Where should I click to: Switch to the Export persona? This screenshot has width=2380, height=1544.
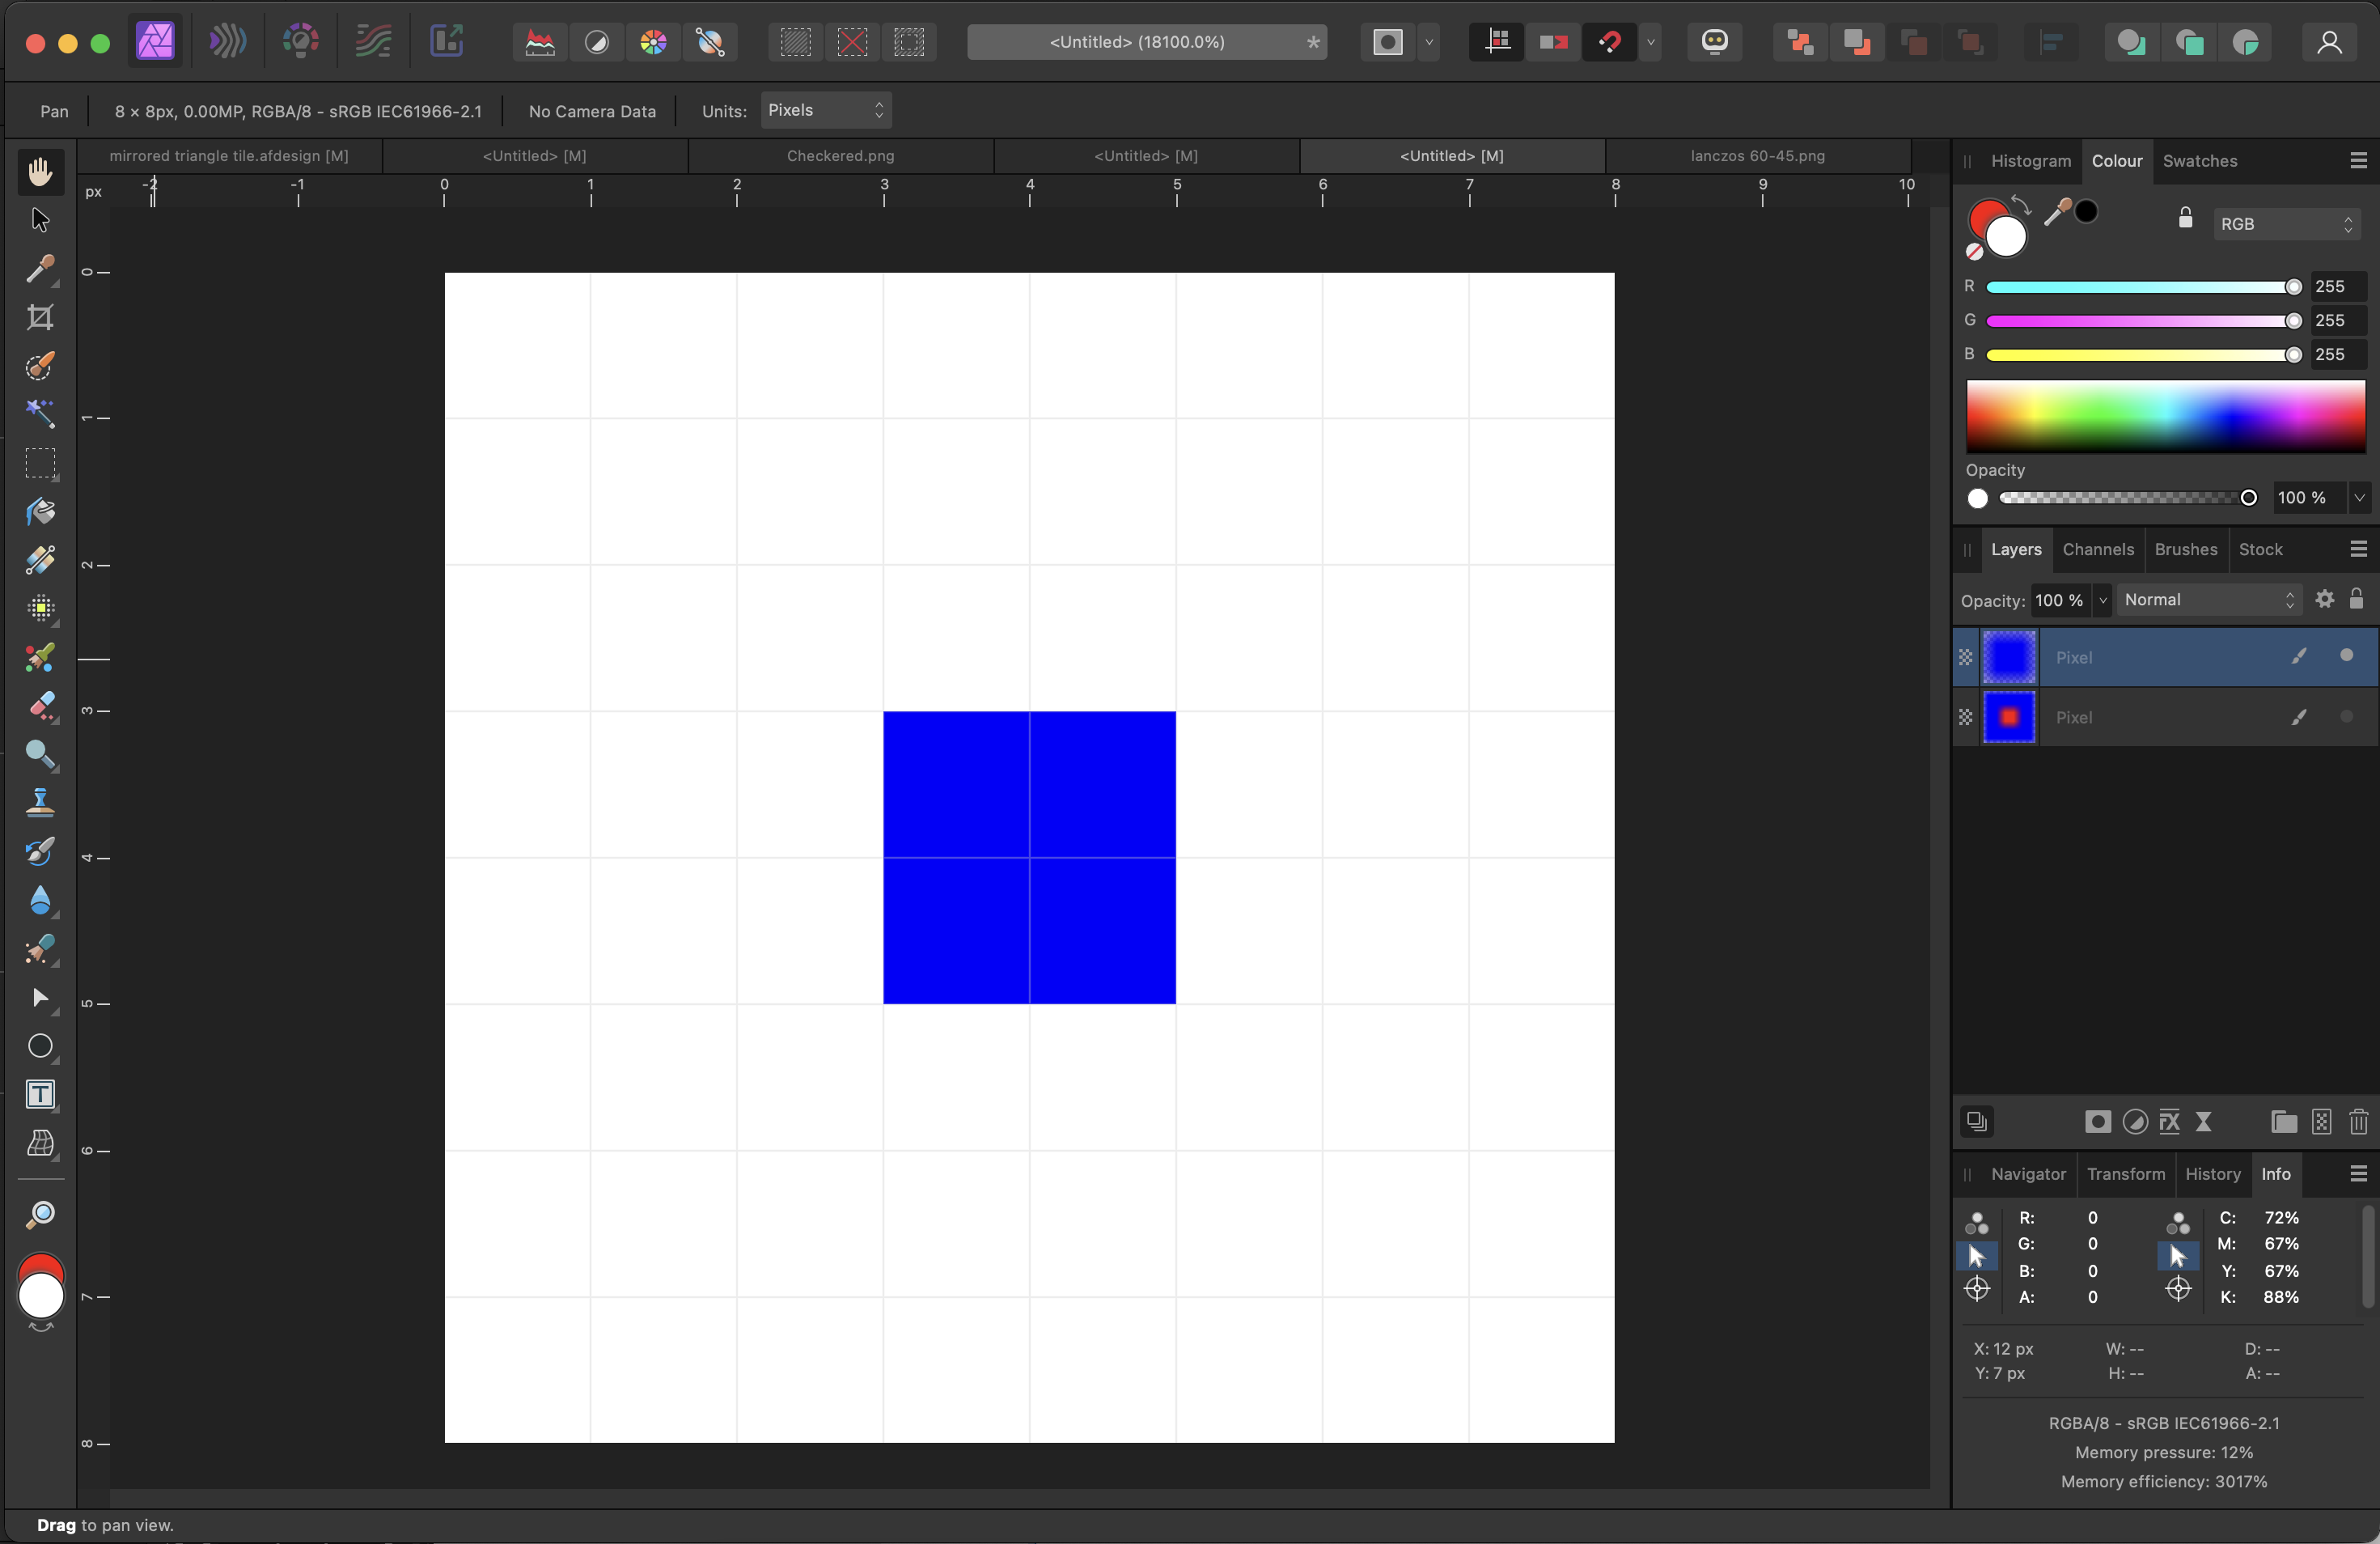(446, 42)
